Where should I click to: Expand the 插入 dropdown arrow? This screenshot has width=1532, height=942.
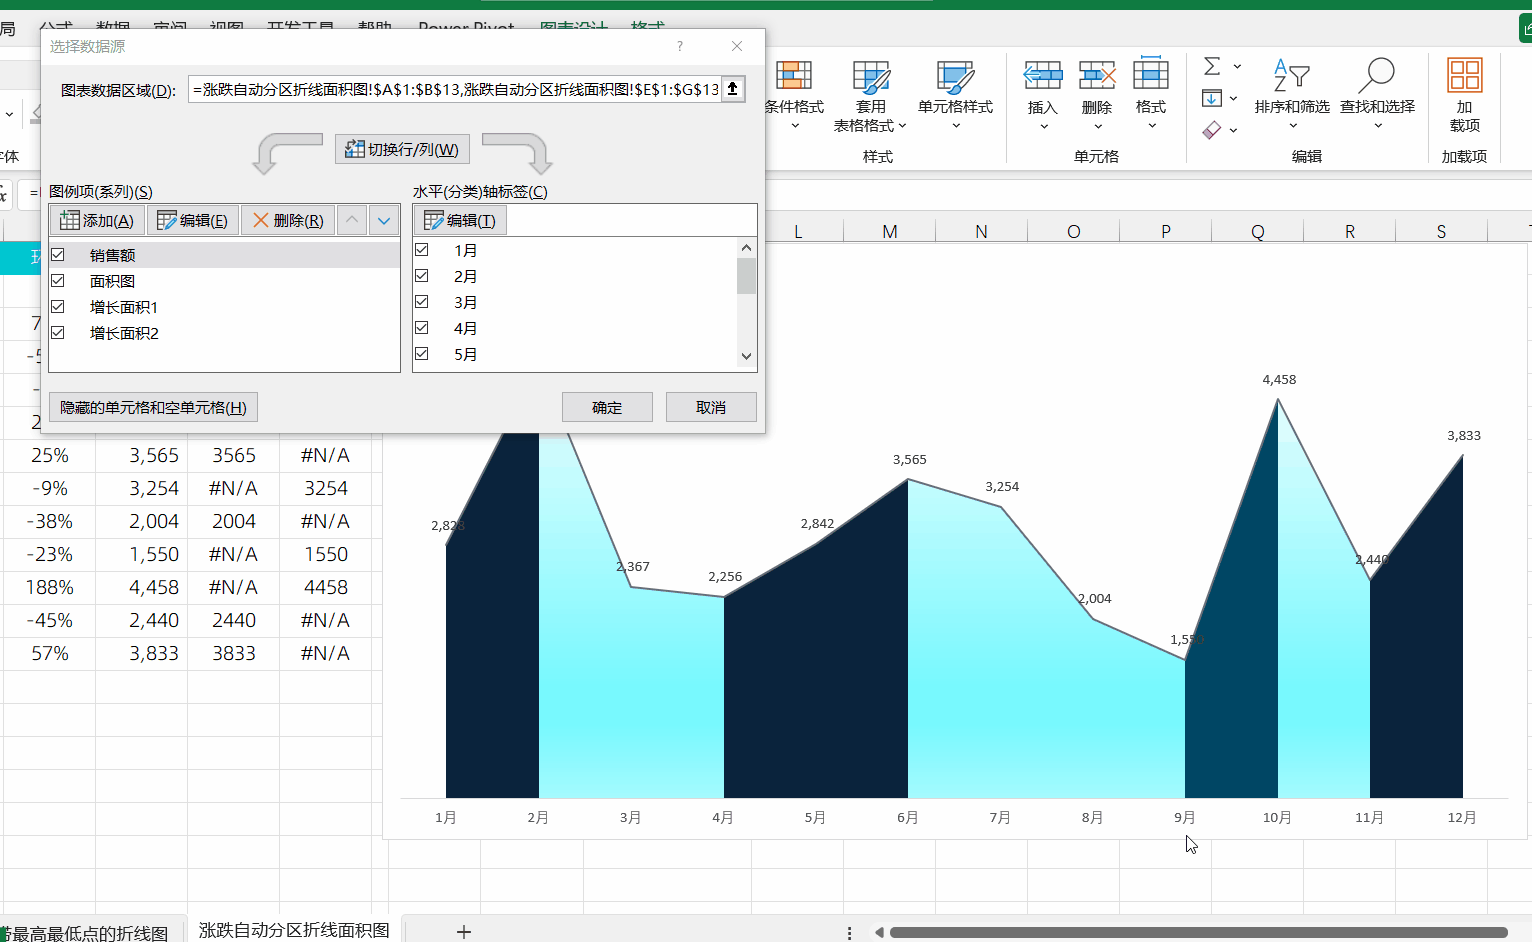coord(1043,126)
